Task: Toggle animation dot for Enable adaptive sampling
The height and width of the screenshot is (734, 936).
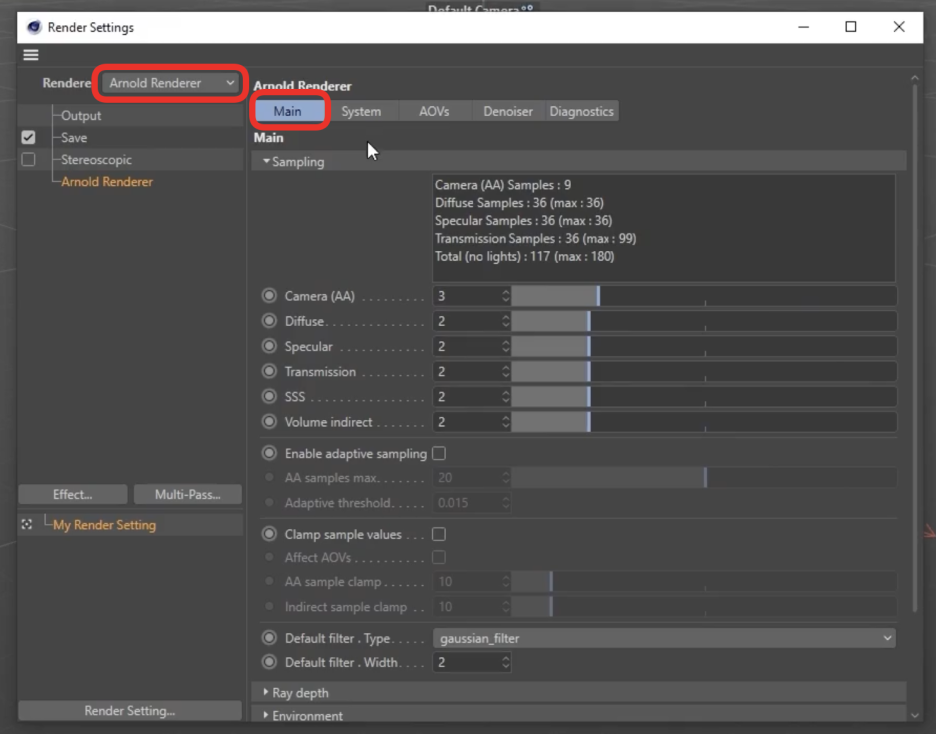Action: [x=269, y=454]
